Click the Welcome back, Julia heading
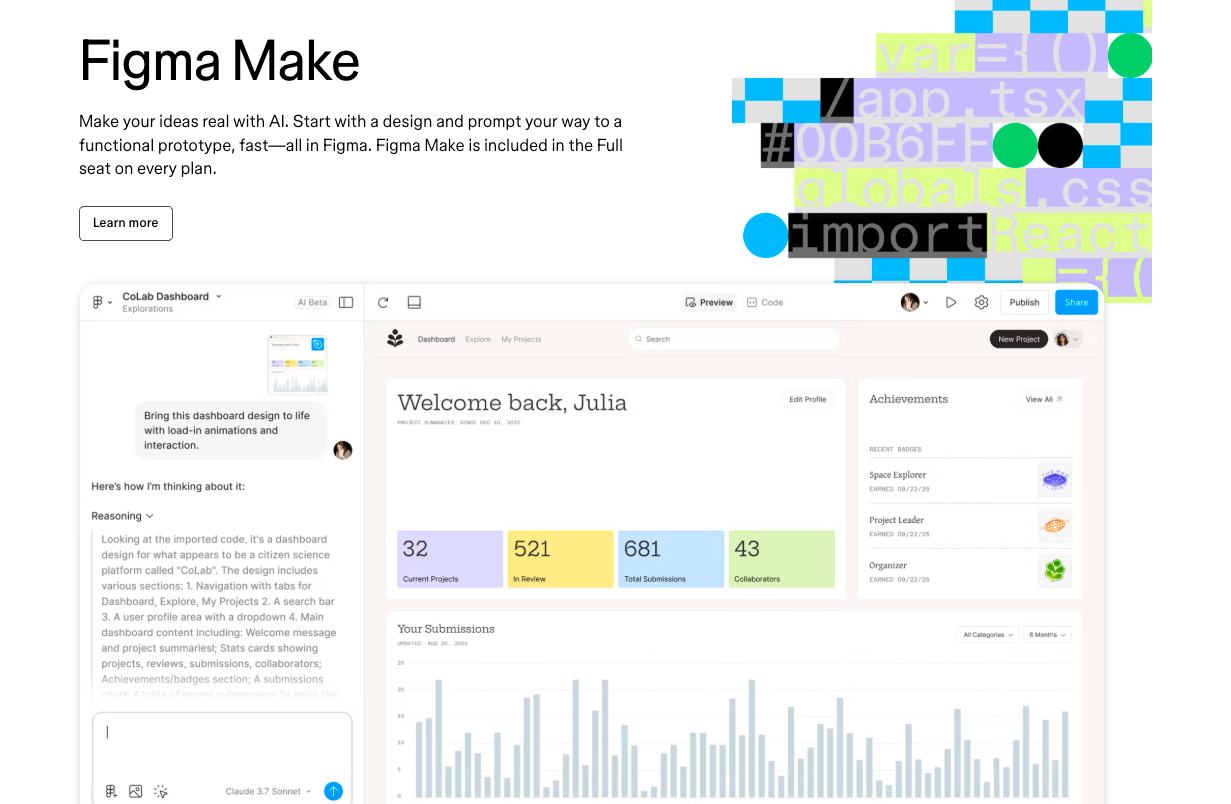Image resolution: width=1231 pixels, height=804 pixels. click(x=512, y=403)
